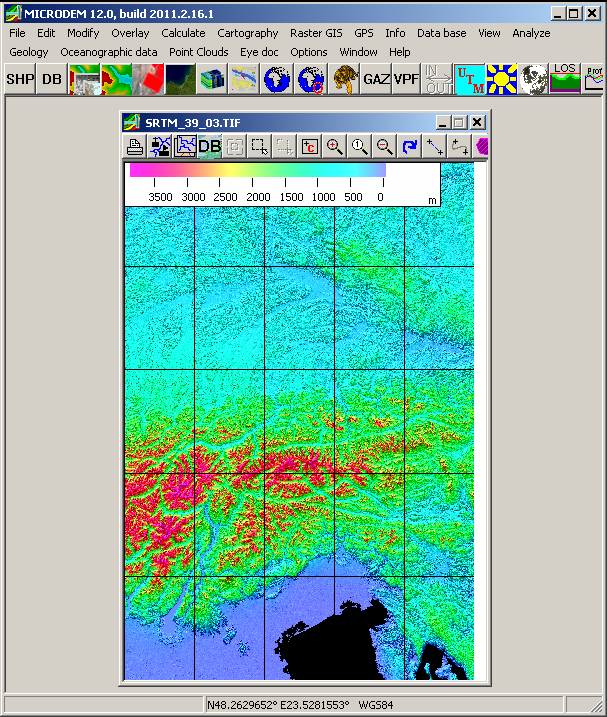Click the vector map with lines icon
The image size is (607, 717).
(x=245, y=79)
